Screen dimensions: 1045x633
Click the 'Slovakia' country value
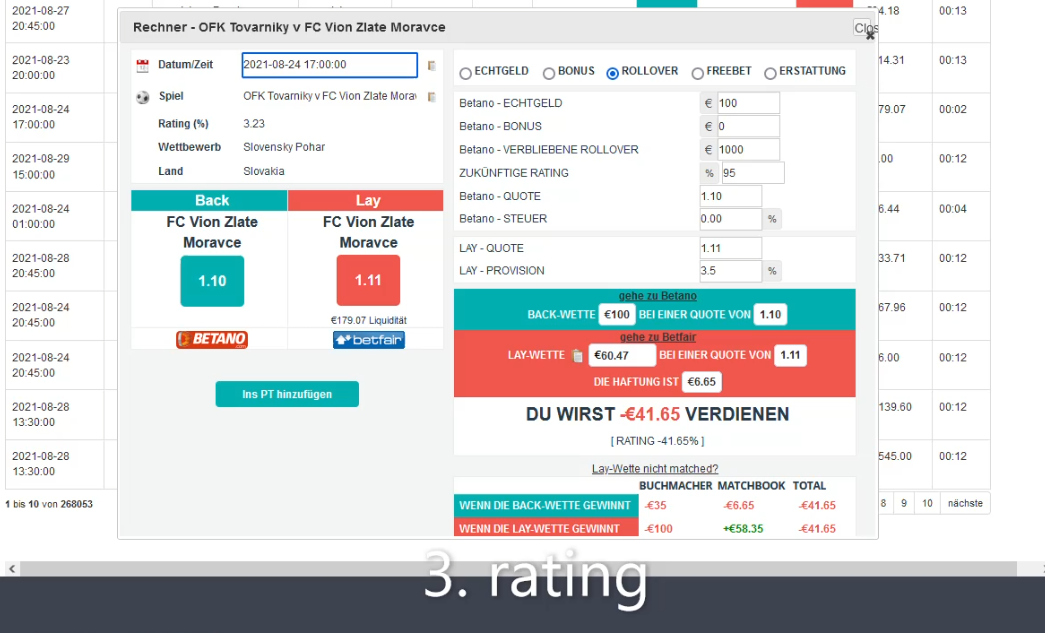tap(264, 171)
